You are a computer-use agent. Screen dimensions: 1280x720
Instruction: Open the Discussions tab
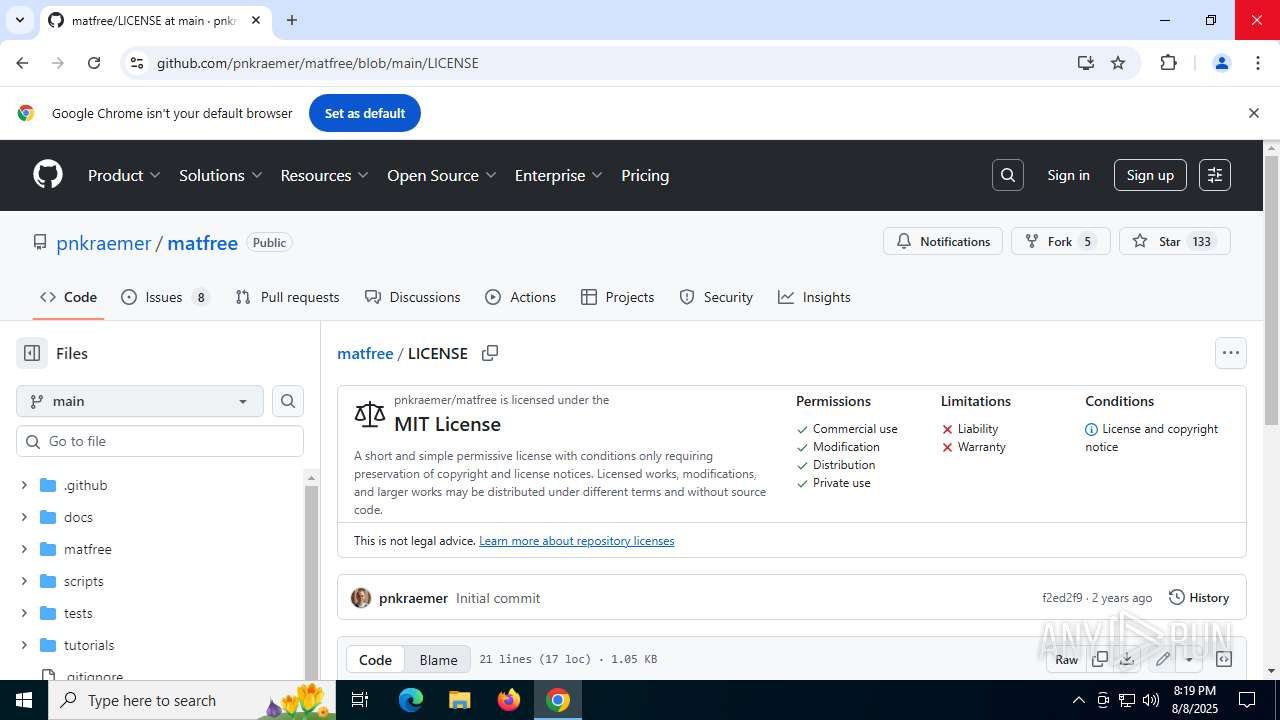412,297
